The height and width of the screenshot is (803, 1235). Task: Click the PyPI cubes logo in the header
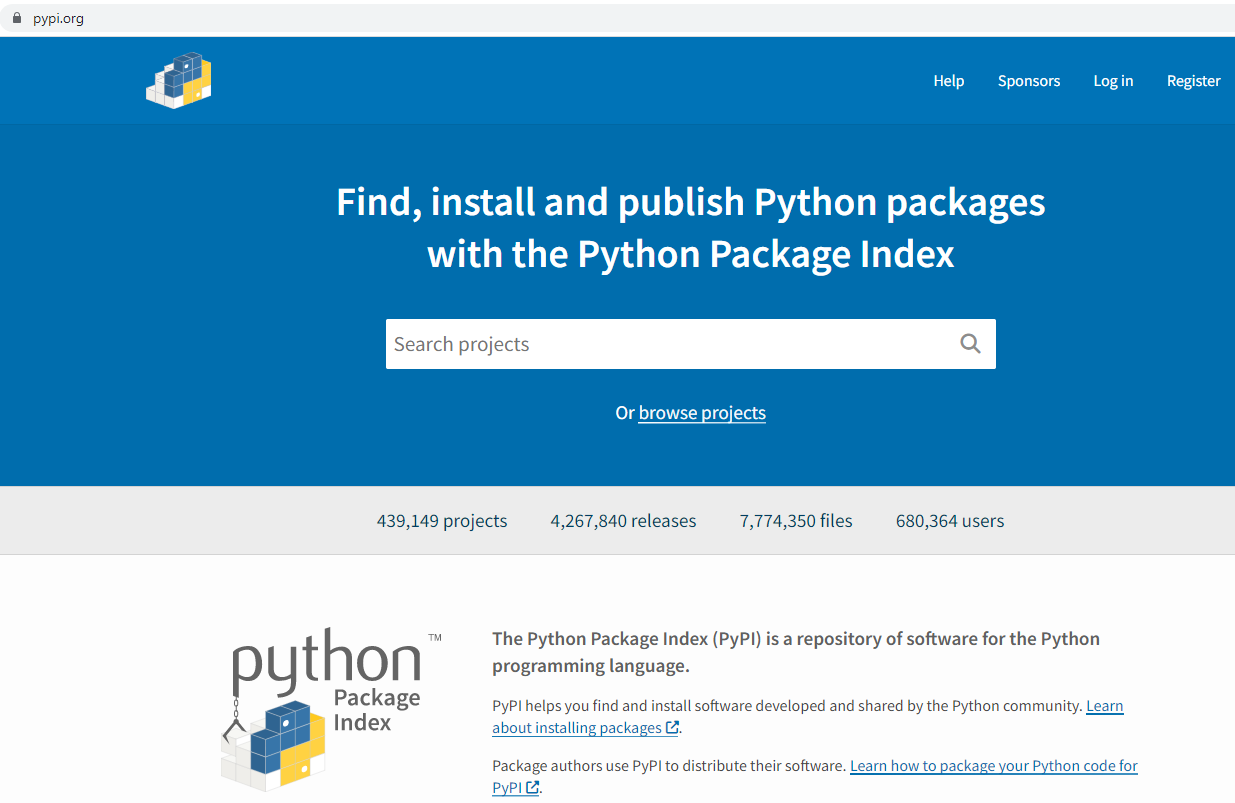click(179, 80)
